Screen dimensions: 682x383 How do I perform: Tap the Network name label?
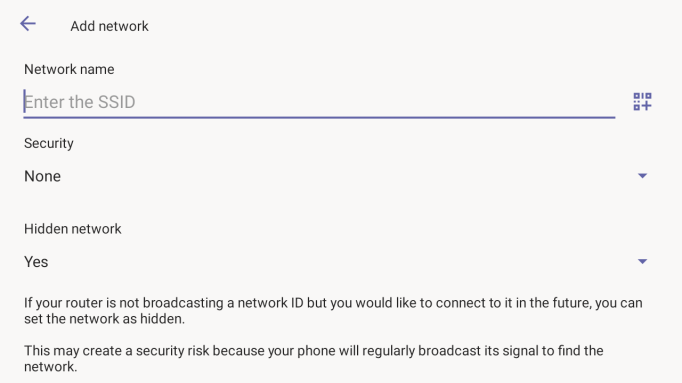pos(69,69)
